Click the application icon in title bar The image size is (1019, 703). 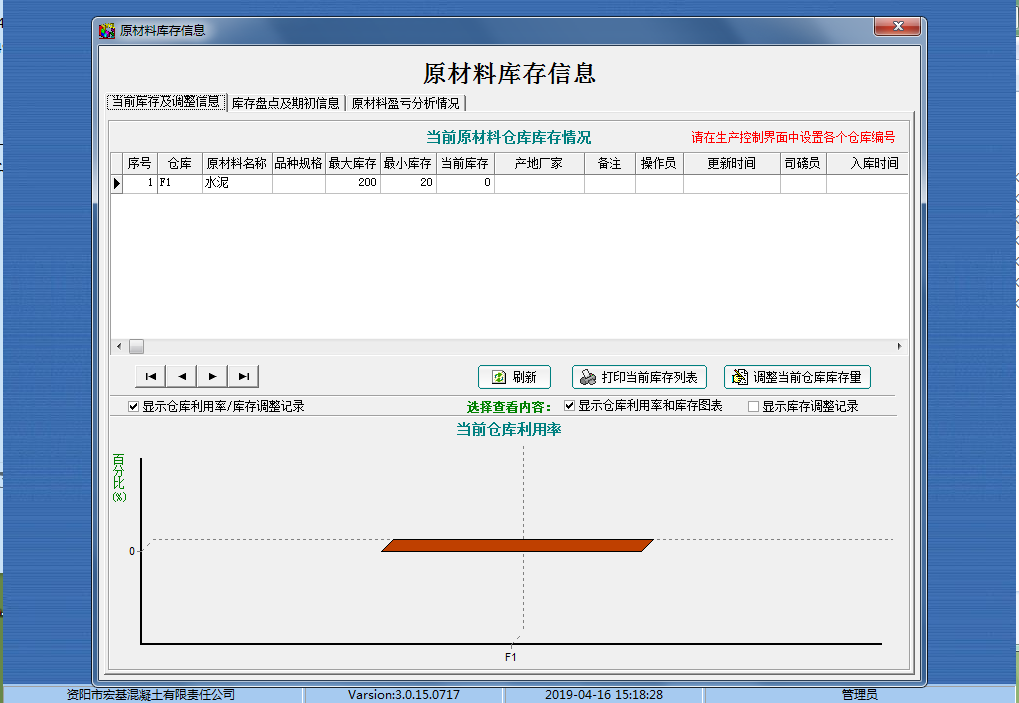point(107,30)
